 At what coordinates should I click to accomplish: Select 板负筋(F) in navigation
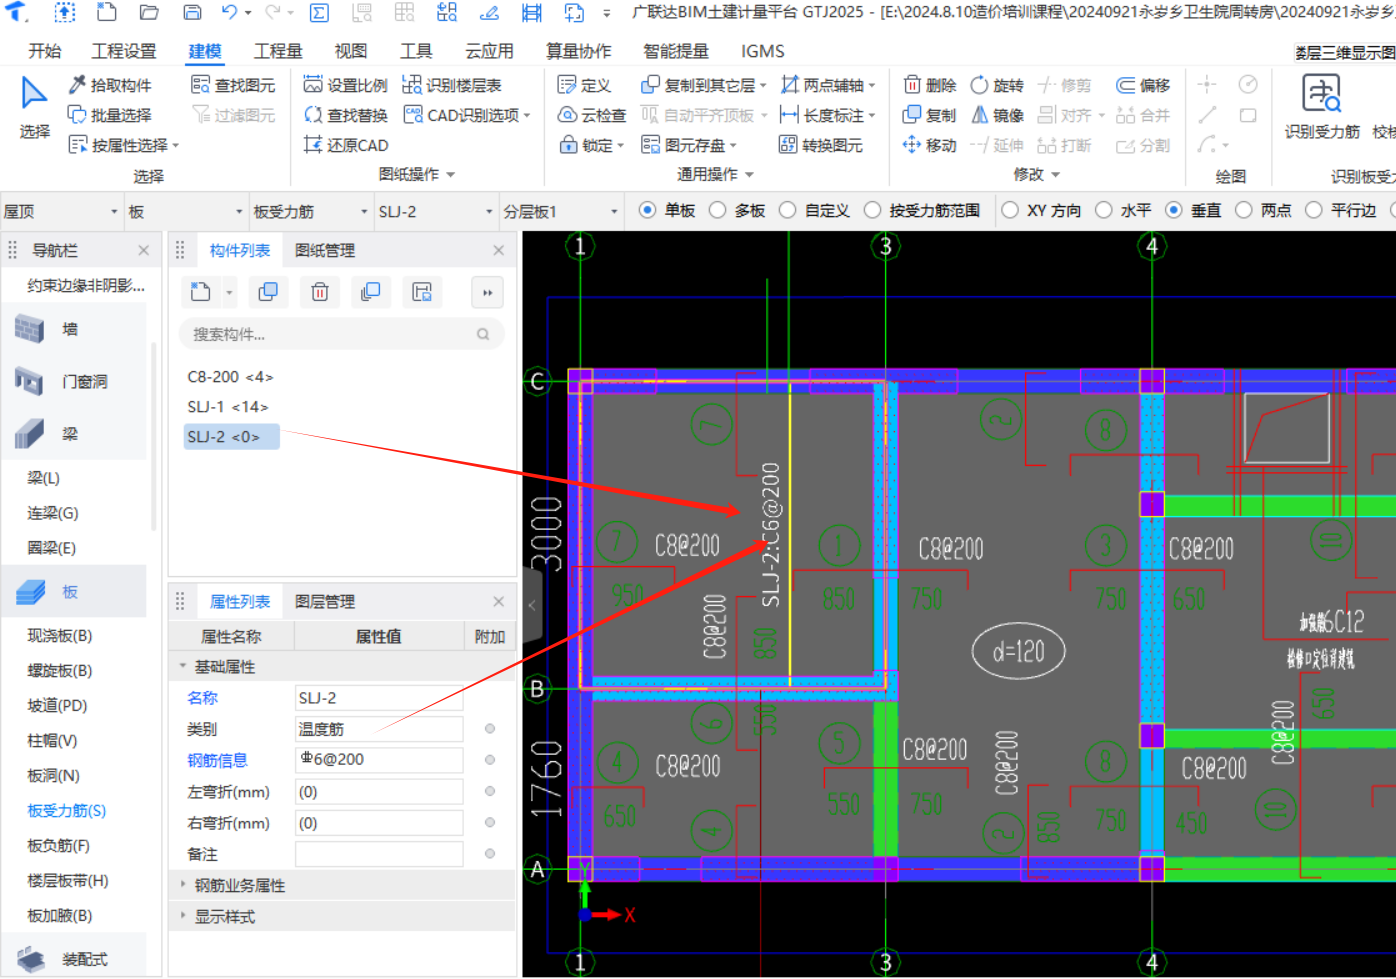58,846
